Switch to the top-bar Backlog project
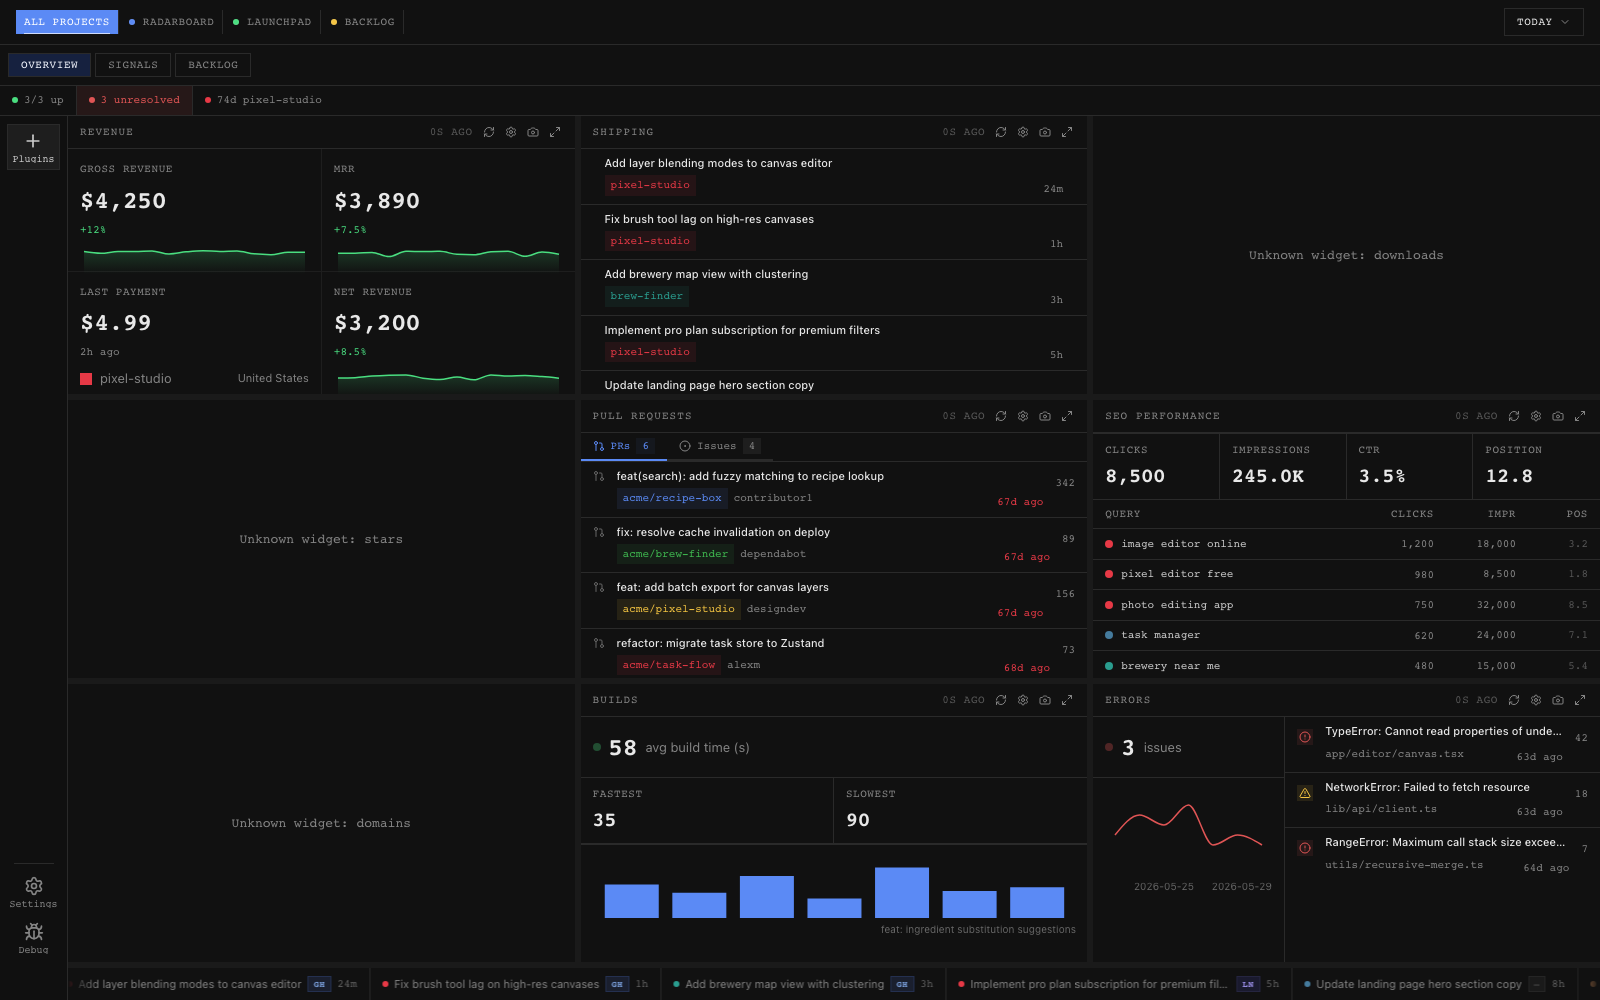Viewport: 1600px width, 1000px height. point(362,22)
